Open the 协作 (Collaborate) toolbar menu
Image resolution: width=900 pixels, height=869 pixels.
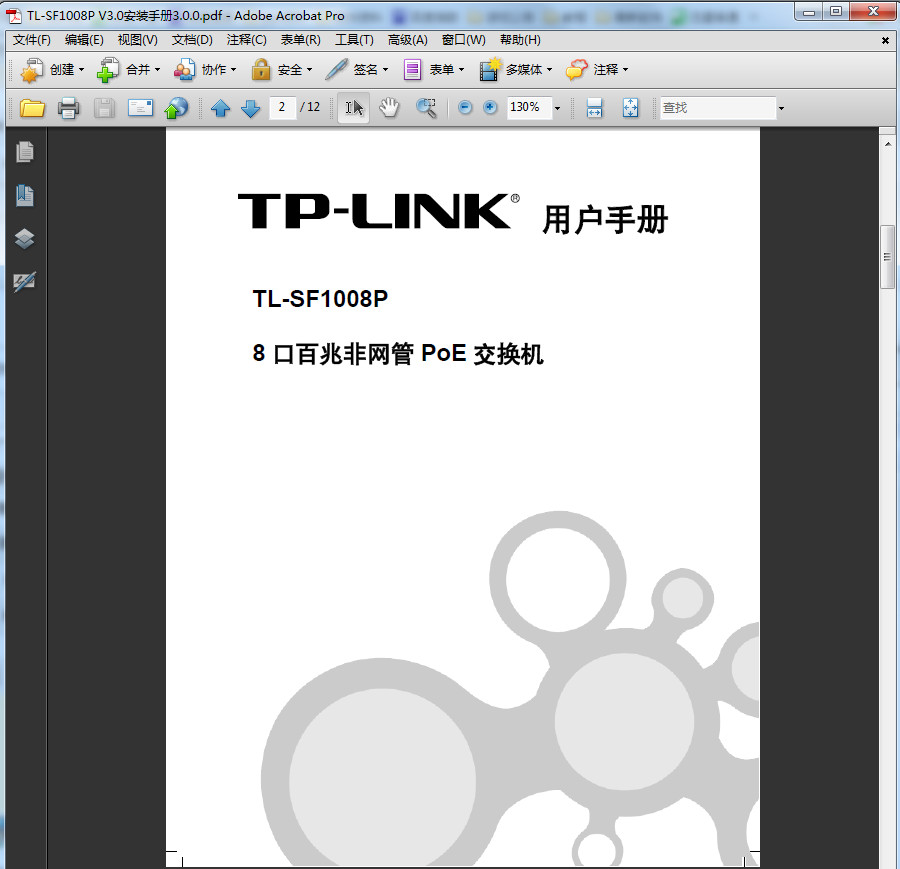pos(205,70)
